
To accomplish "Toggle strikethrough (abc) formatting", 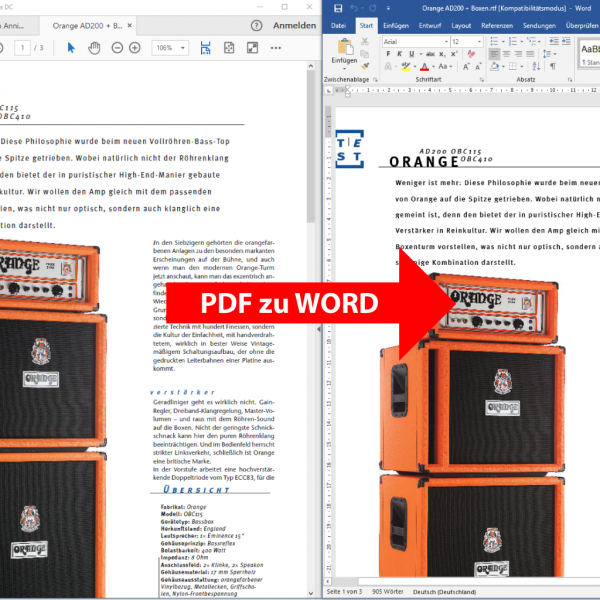I will [x=430, y=54].
